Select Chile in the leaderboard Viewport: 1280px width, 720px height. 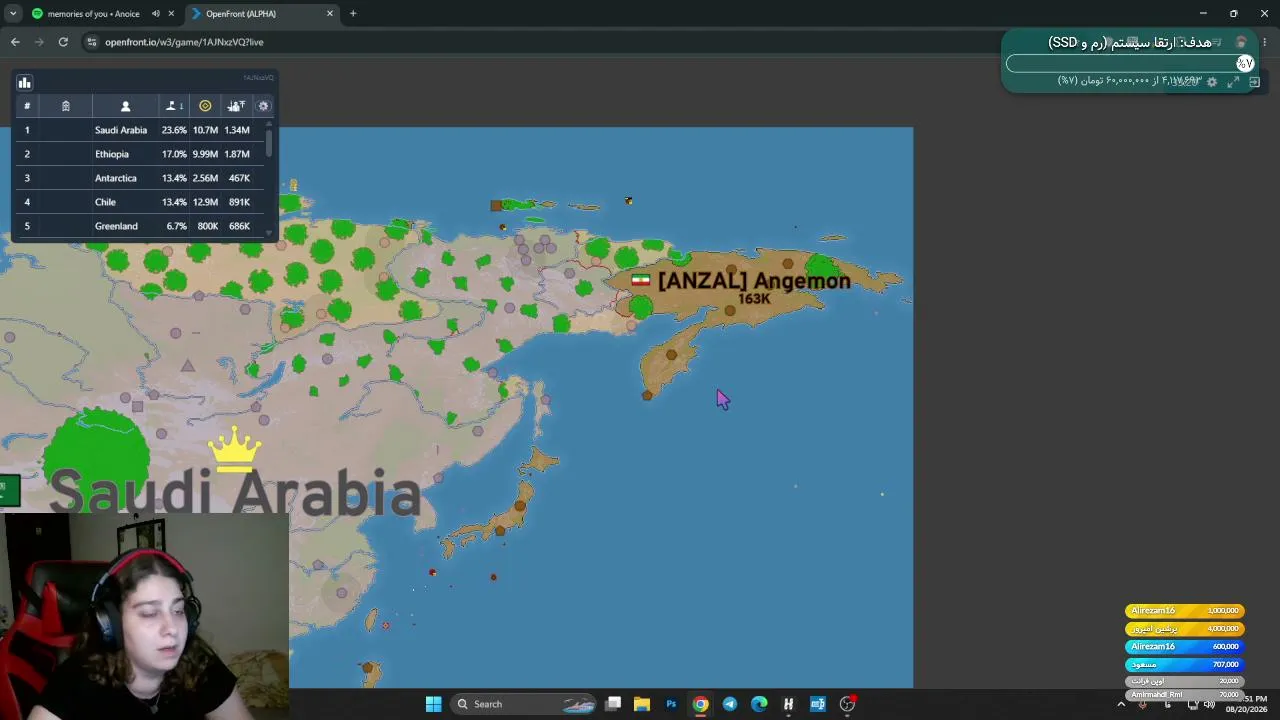point(138,202)
